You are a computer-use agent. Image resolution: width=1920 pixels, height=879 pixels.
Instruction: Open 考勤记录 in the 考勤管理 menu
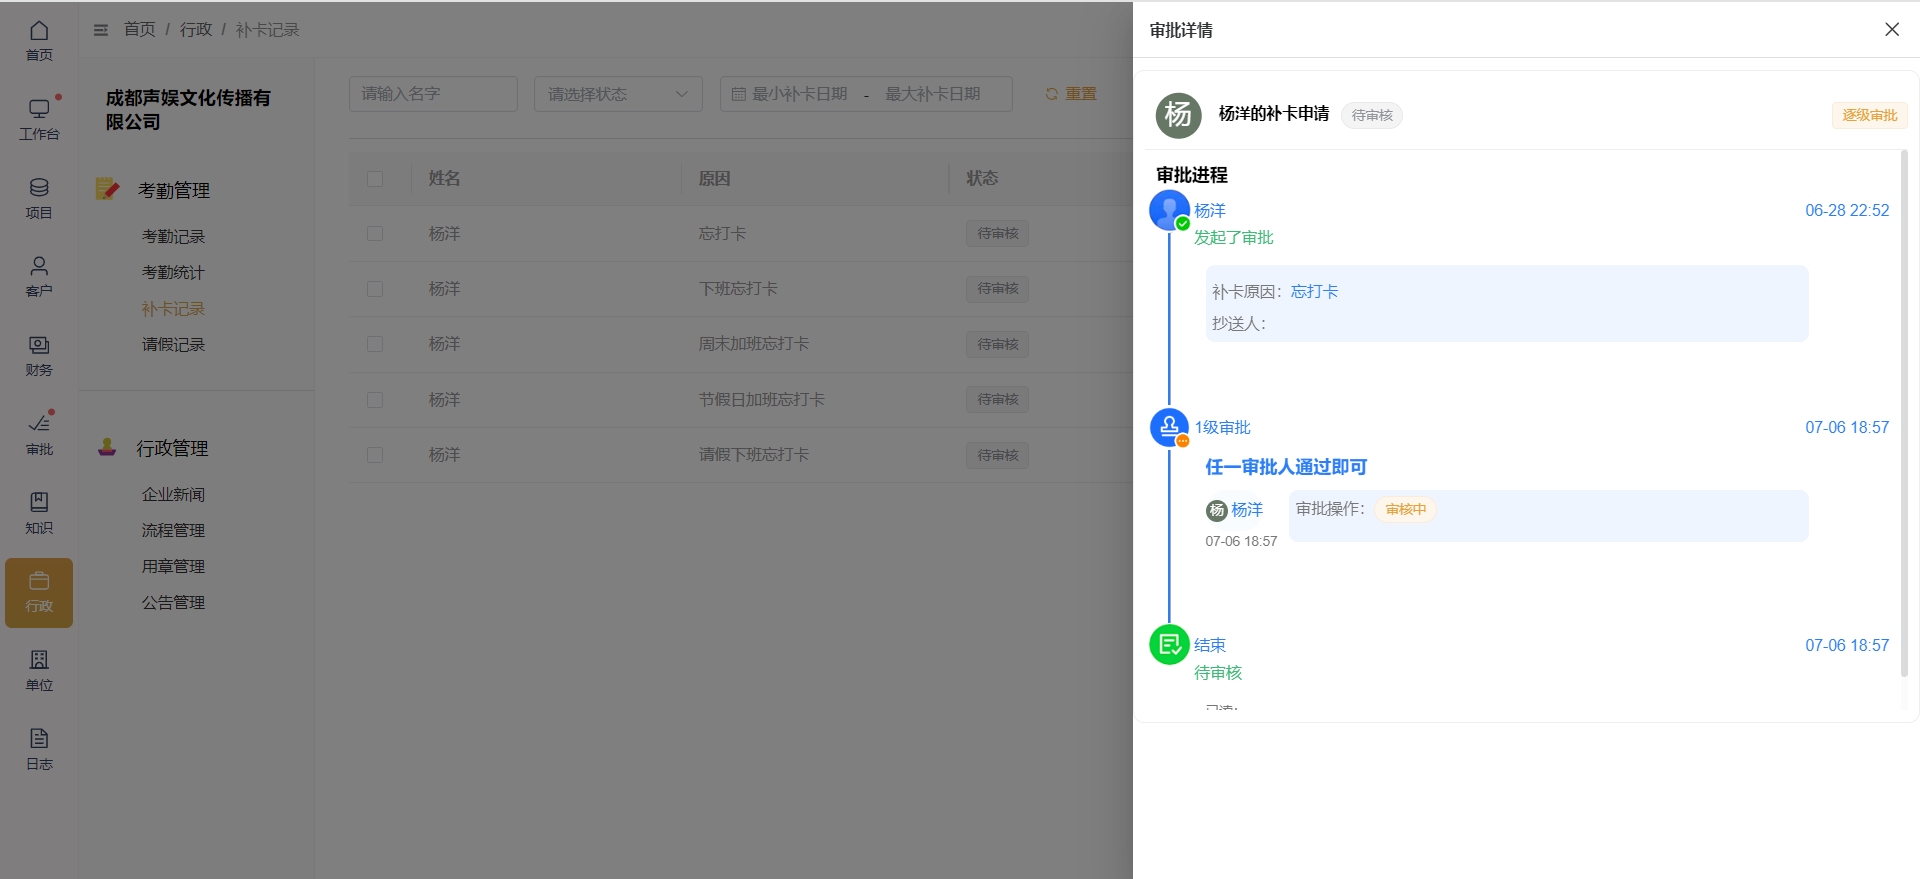click(173, 237)
